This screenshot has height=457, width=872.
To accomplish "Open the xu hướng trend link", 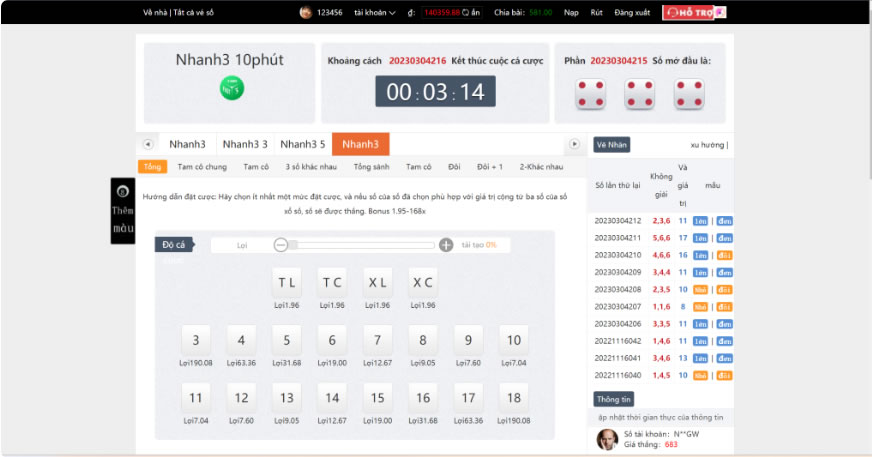I will point(707,145).
